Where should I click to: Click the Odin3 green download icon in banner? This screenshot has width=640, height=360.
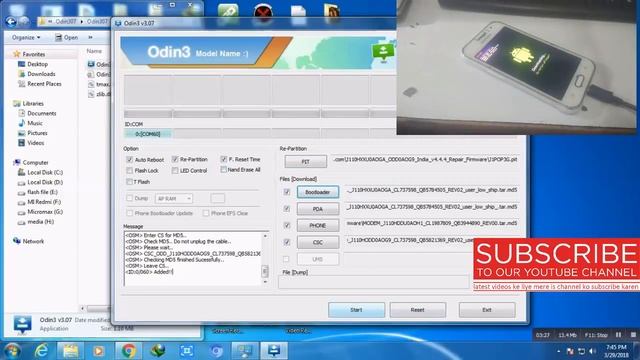pos(383,52)
